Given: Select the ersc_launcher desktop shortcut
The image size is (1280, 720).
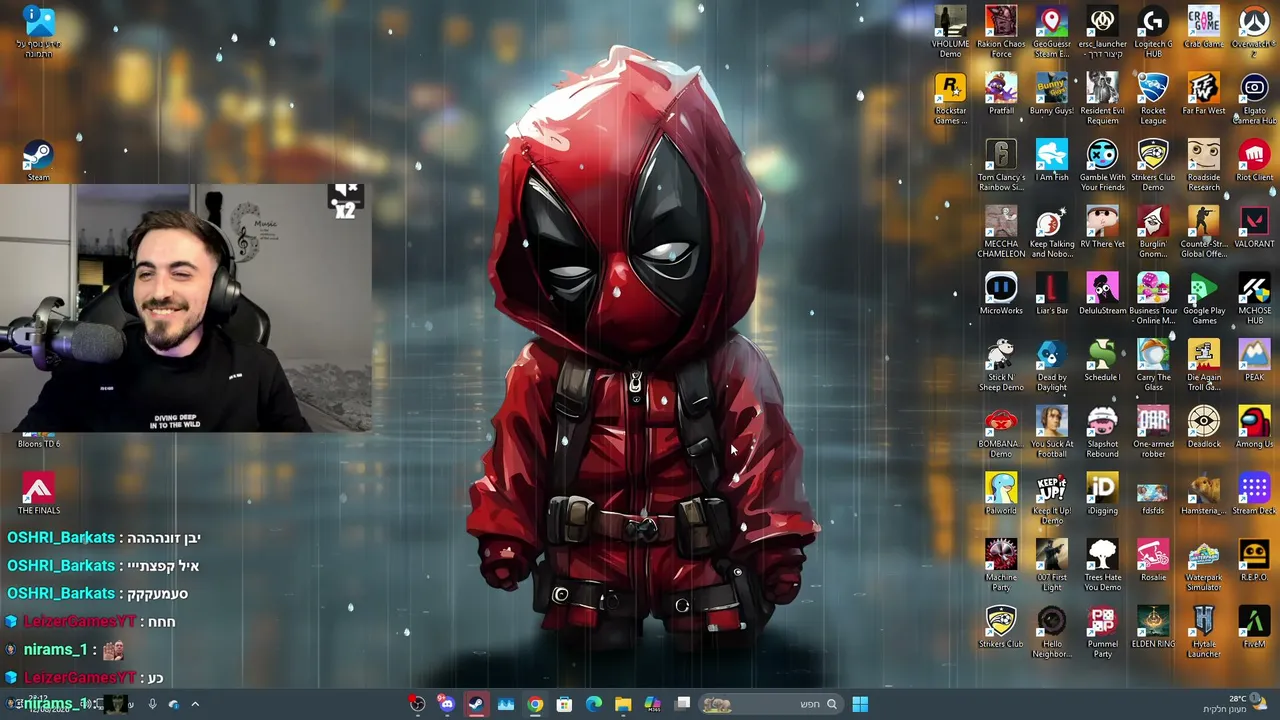Looking at the screenshot, I should point(1102,31).
